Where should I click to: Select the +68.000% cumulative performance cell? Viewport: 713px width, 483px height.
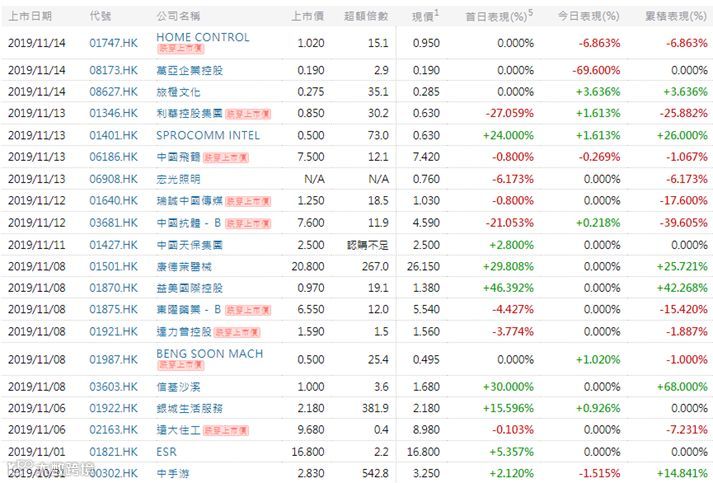tap(682, 387)
